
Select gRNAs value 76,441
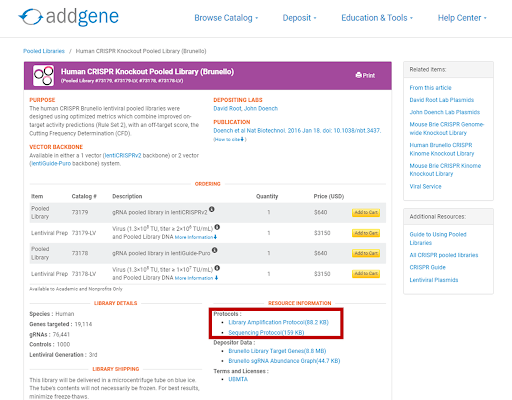click(61, 334)
